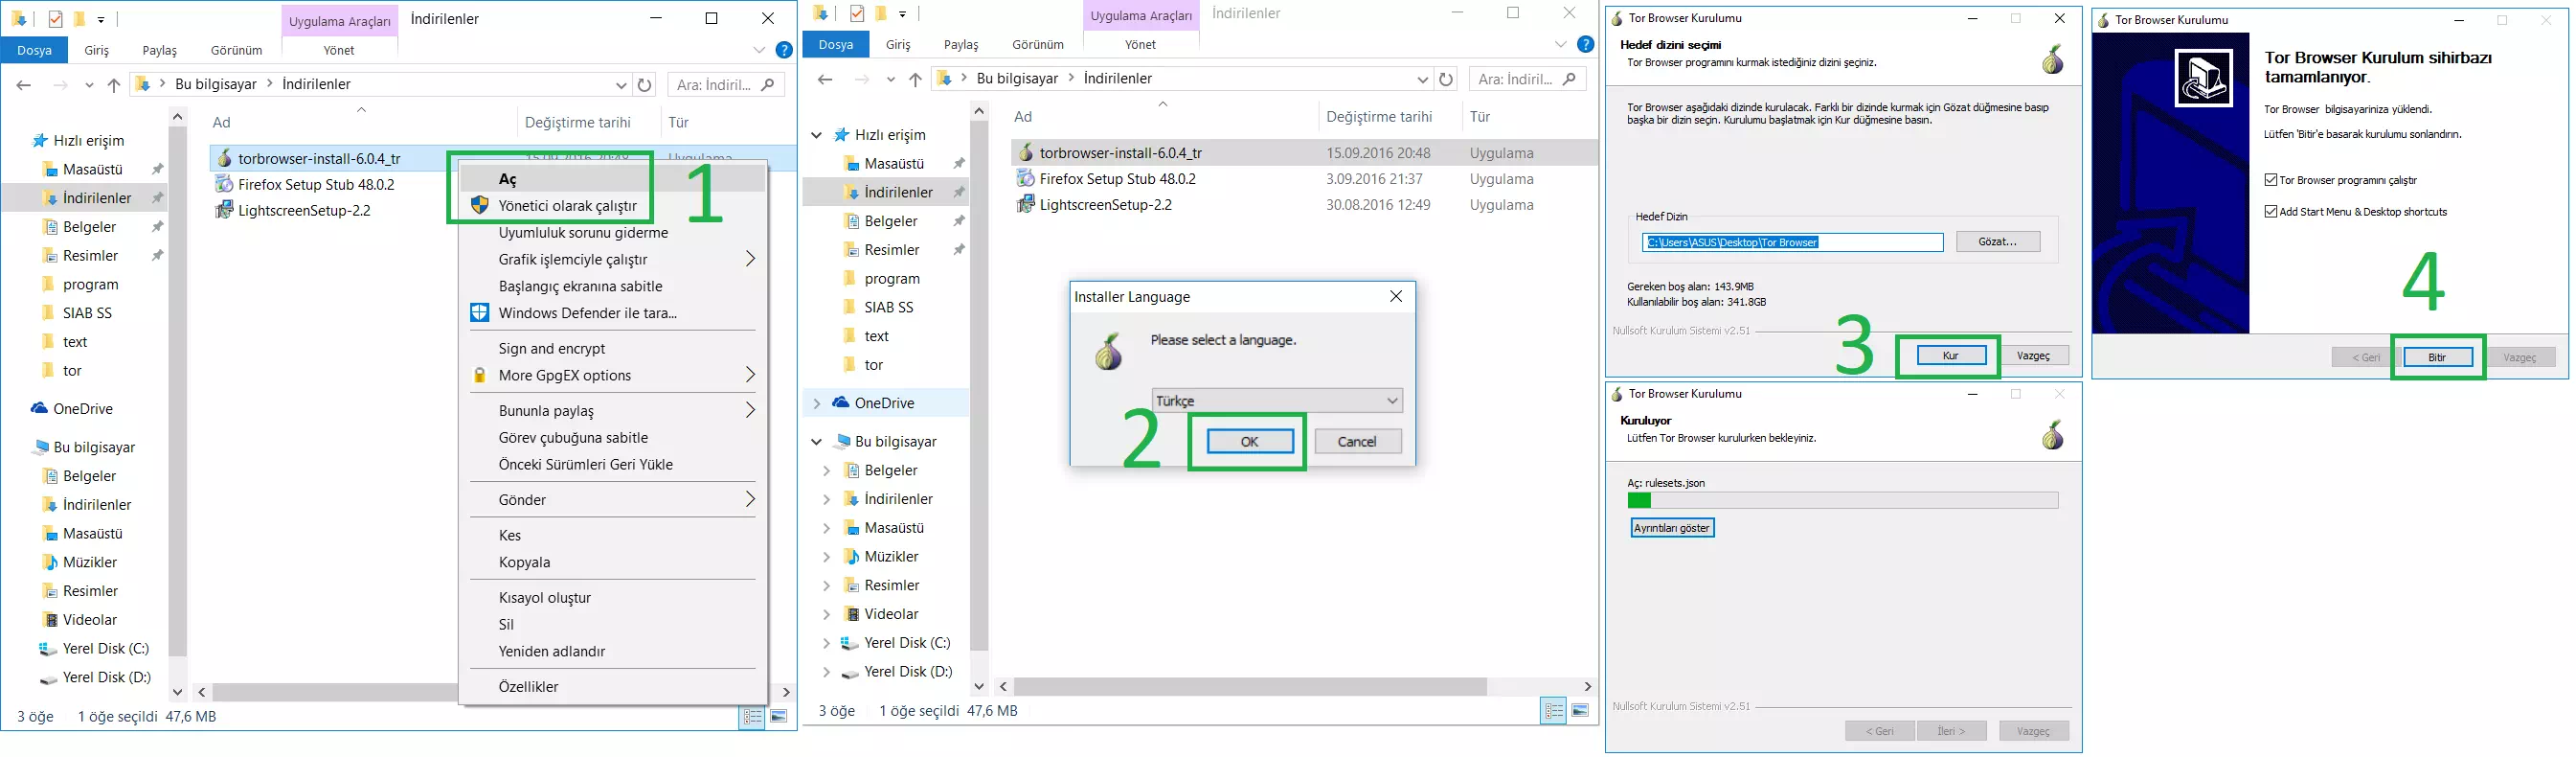This screenshot has width=2576, height=757.
Task: Click Firefox Setup Stub icon in left Explorer window
Action: point(224,184)
